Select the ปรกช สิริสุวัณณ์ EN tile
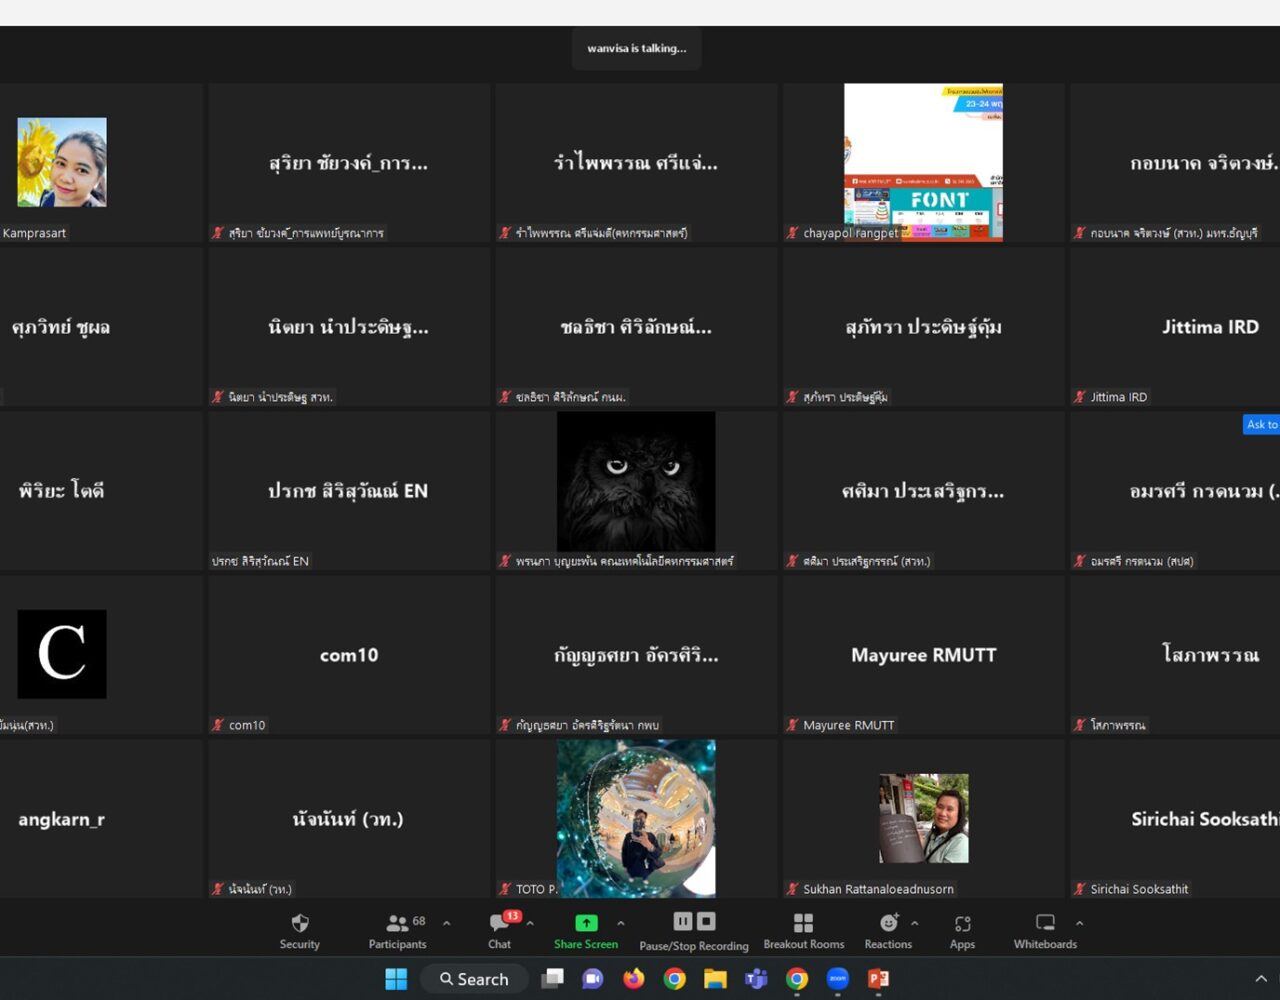 349,491
